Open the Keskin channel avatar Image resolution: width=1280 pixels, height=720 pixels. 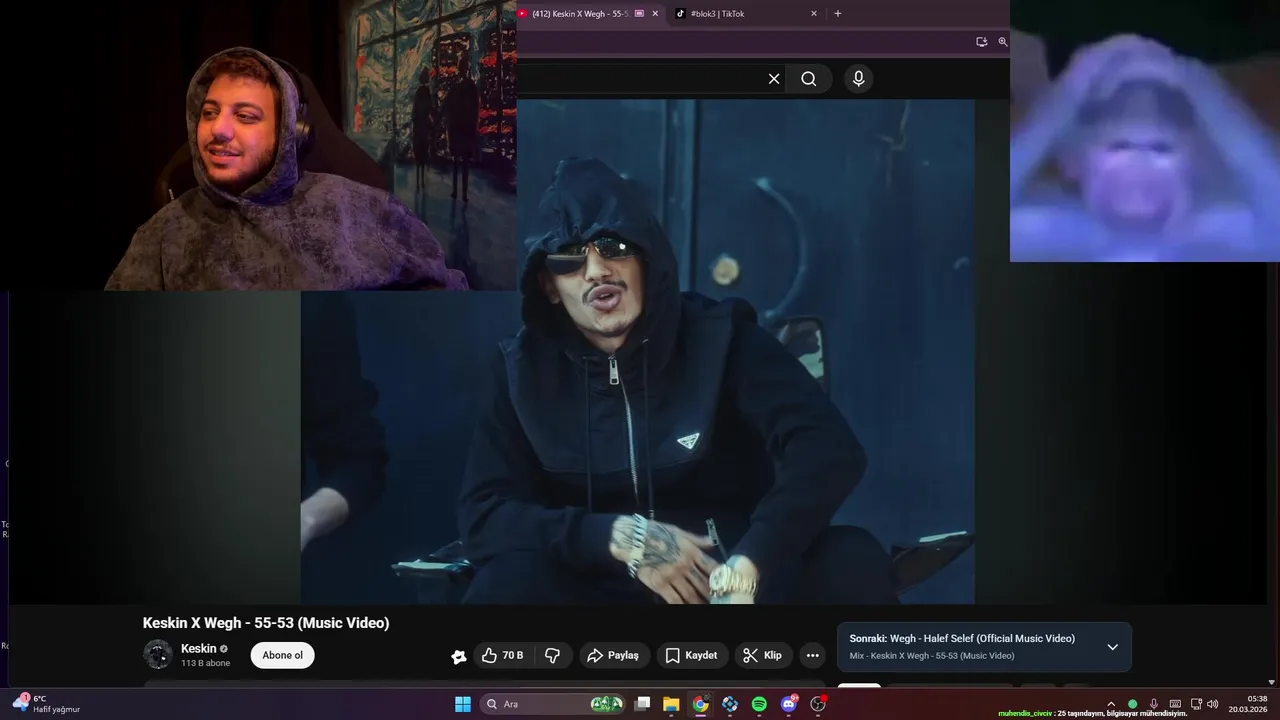[158, 655]
